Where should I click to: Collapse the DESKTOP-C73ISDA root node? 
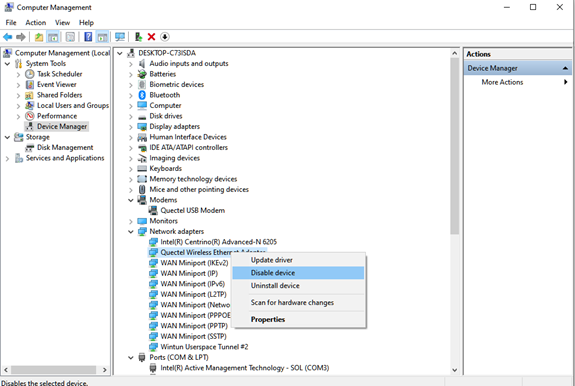tap(120, 54)
